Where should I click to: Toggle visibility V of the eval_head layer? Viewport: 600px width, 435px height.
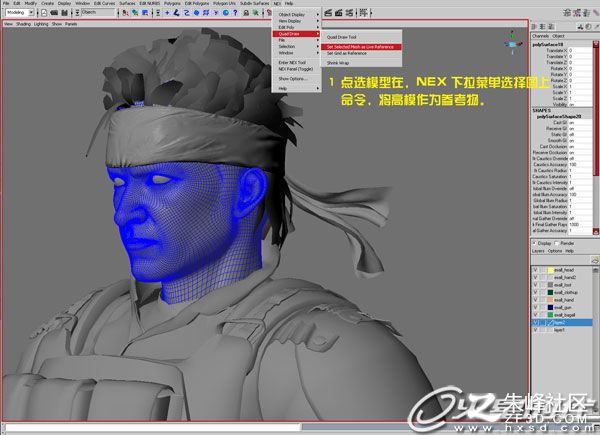[535, 270]
